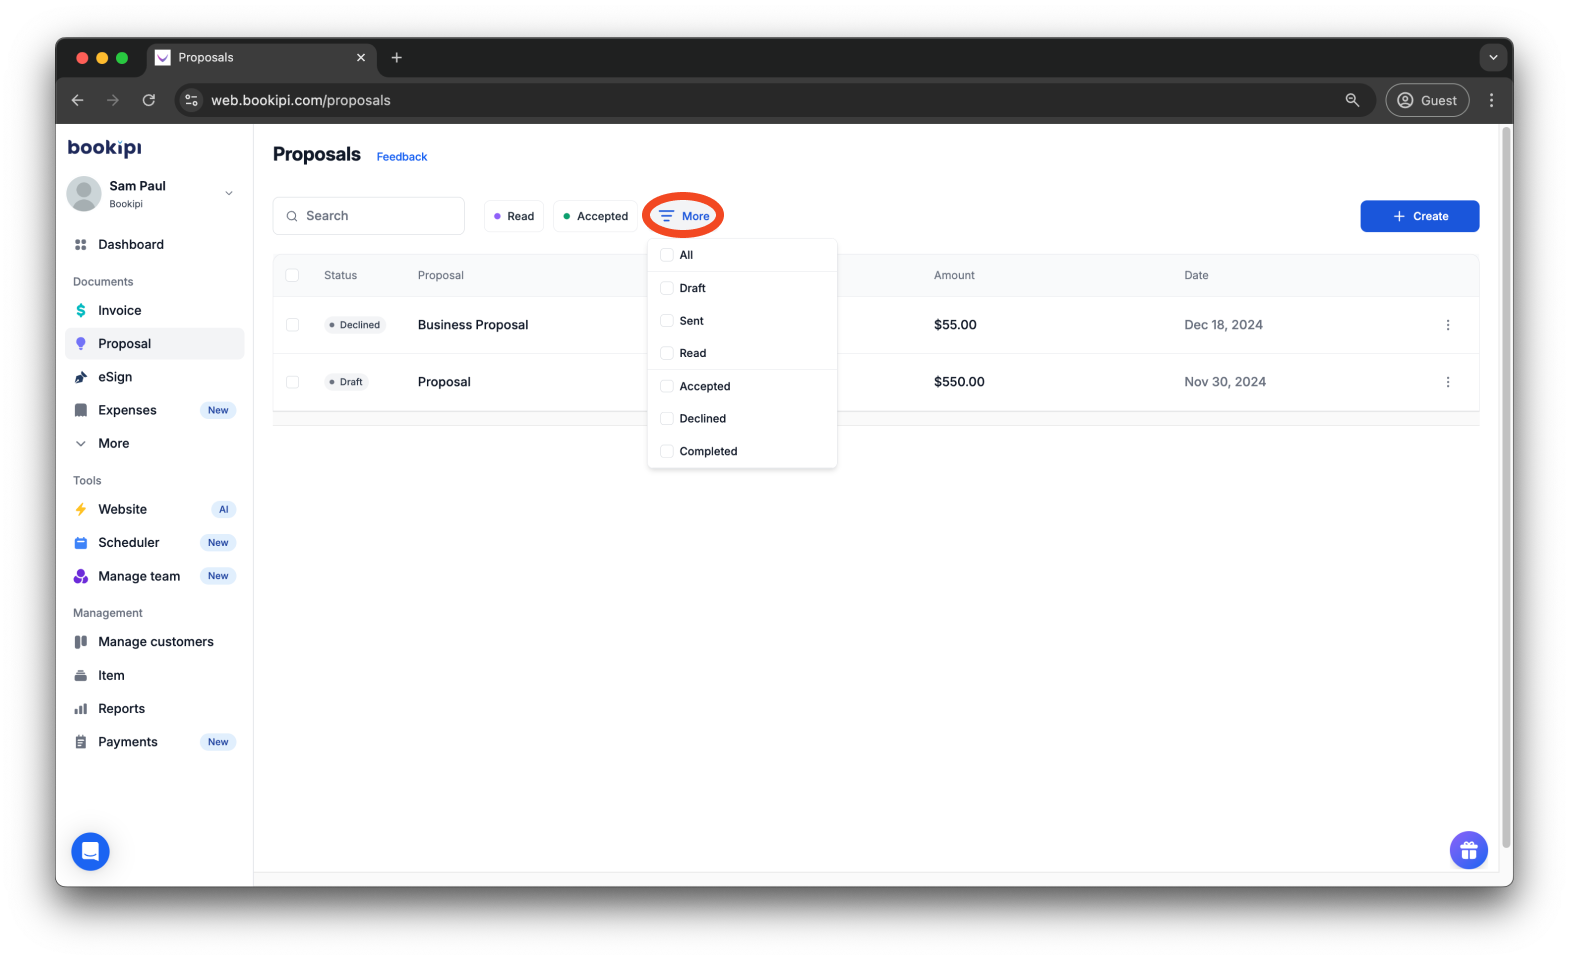Click the Declined status badge

pyautogui.click(x=355, y=325)
